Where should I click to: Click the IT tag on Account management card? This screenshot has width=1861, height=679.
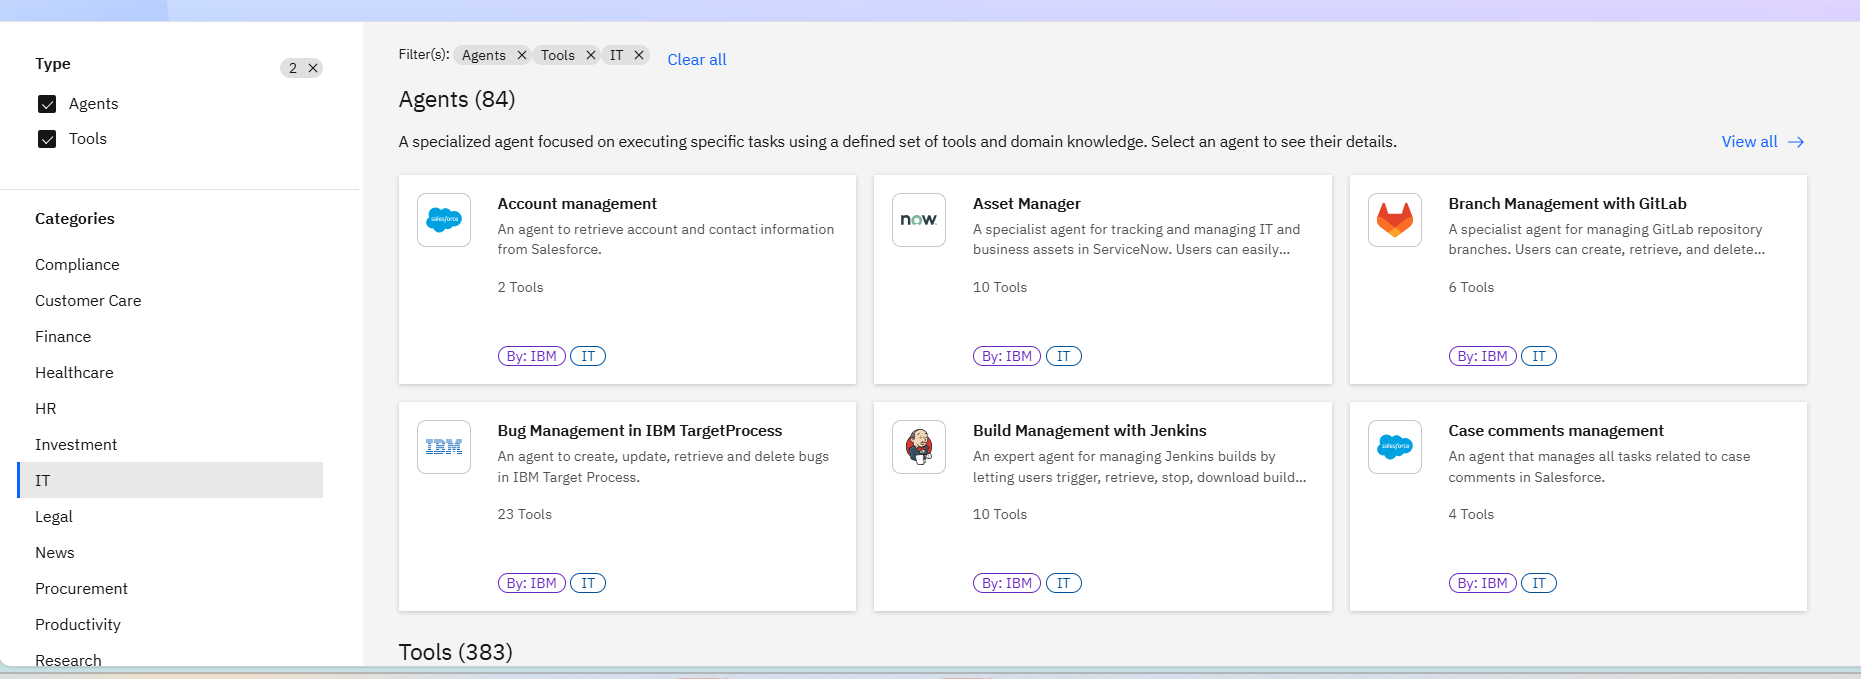tap(588, 356)
